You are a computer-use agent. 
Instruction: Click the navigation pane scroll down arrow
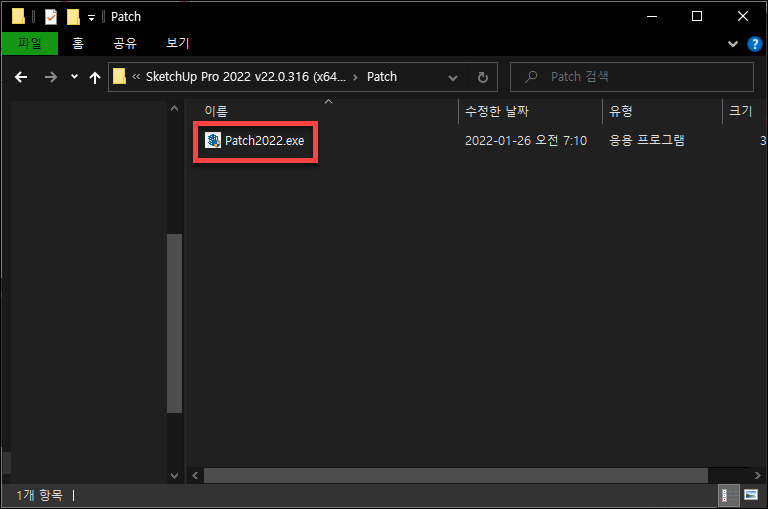point(174,475)
